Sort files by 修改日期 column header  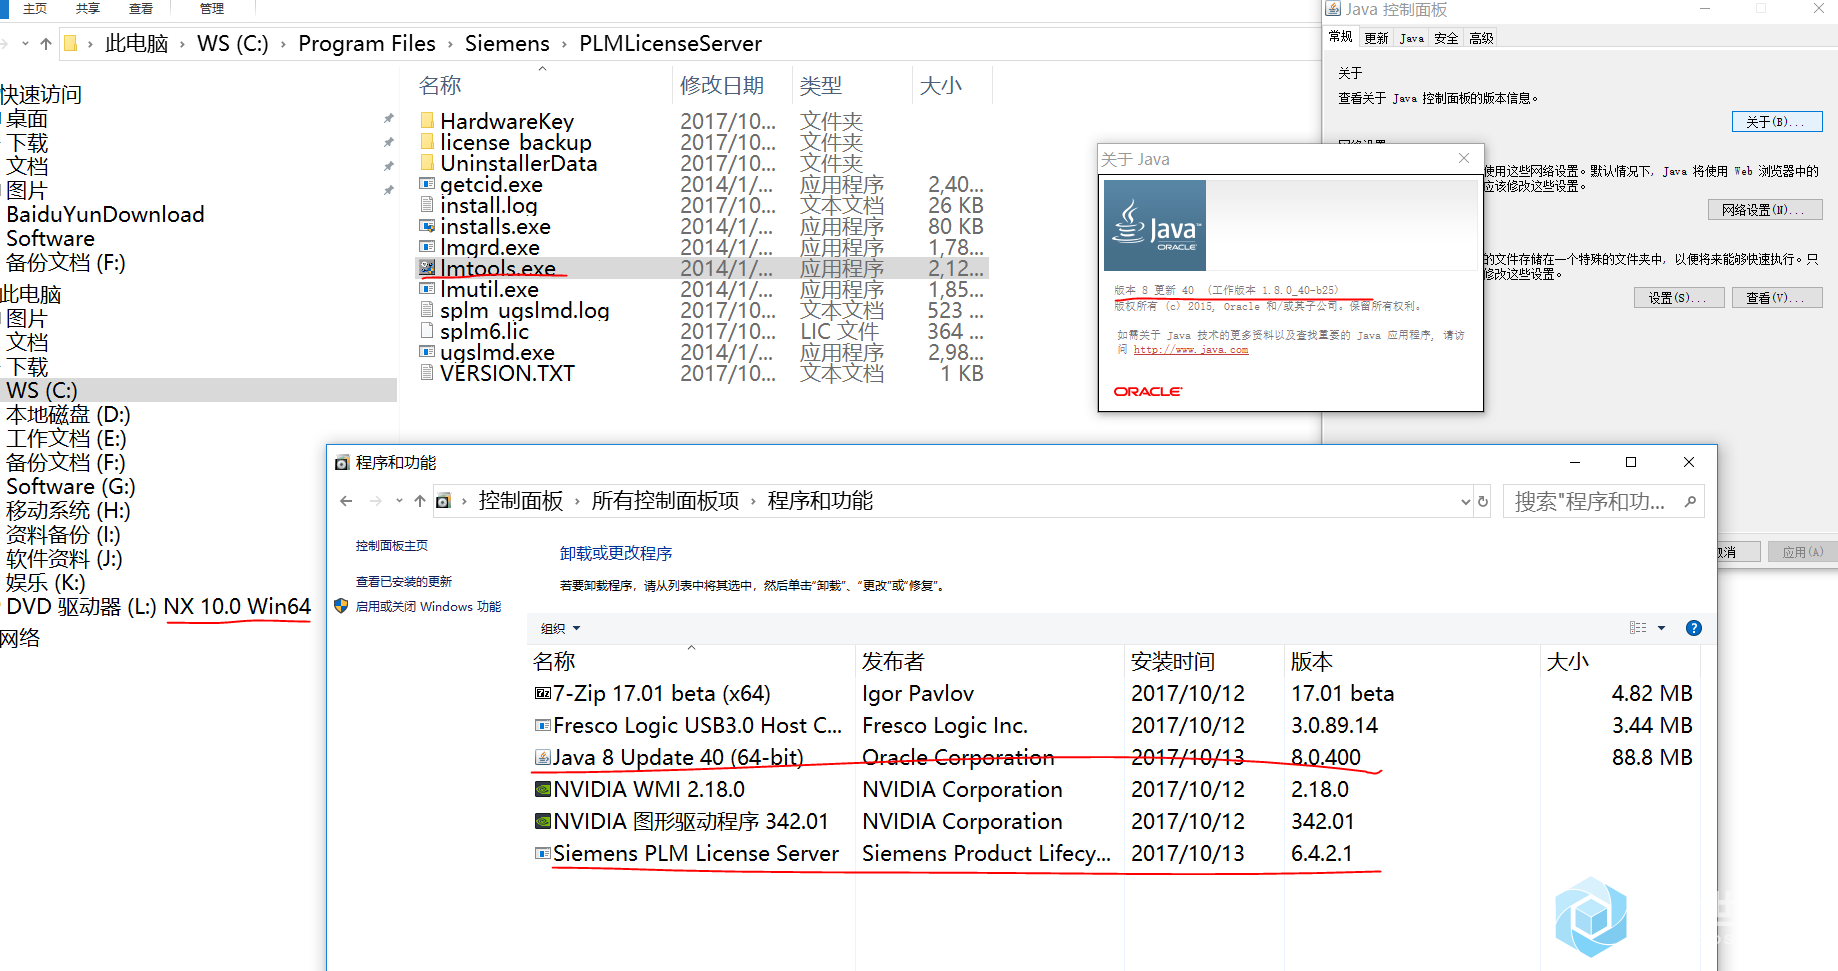tap(732, 86)
